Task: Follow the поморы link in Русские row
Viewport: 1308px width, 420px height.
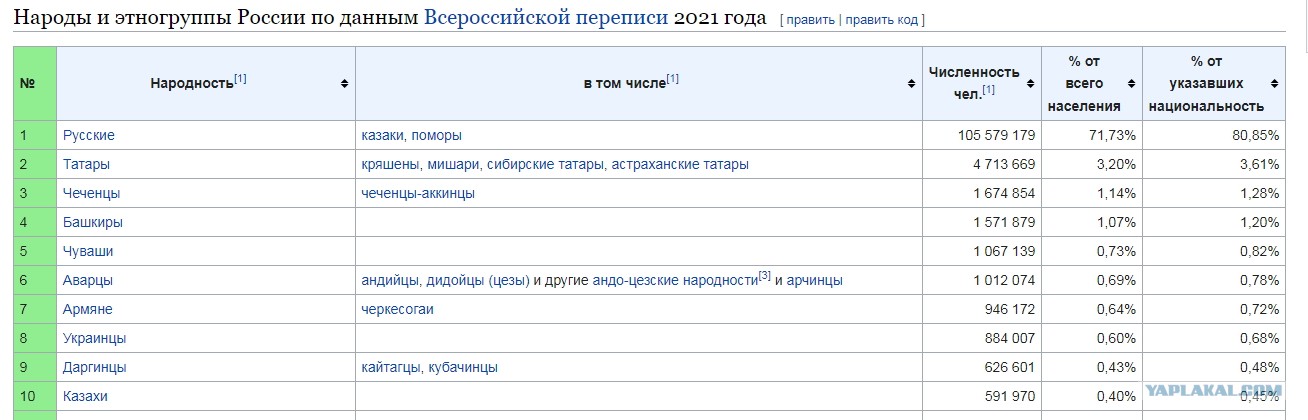Action: 436,135
